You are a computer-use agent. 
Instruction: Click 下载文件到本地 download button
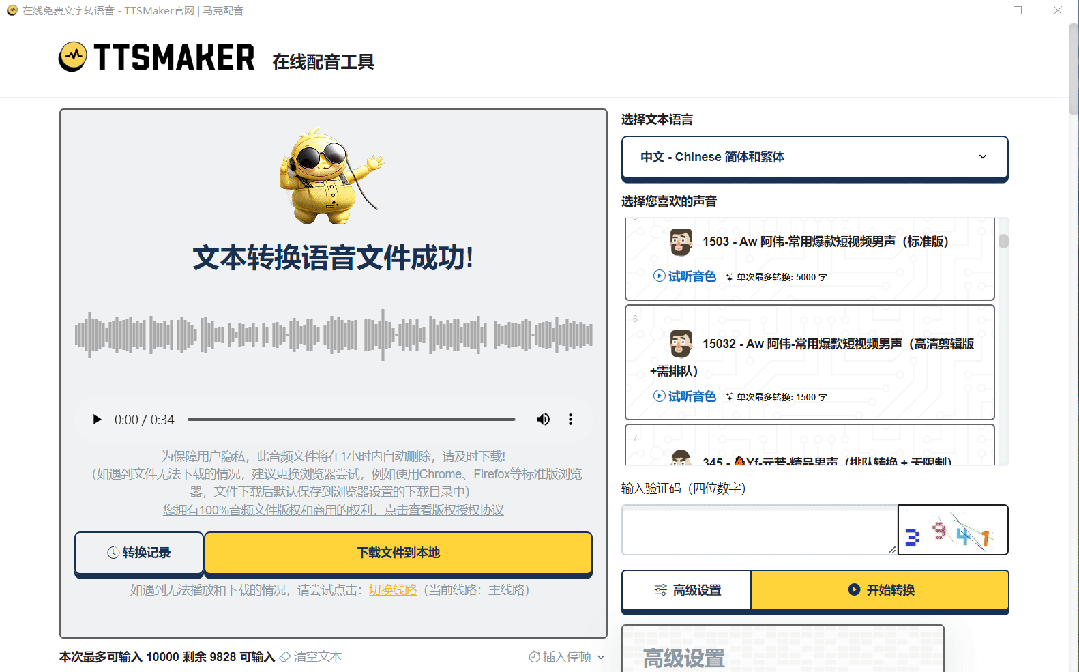pos(398,552)
